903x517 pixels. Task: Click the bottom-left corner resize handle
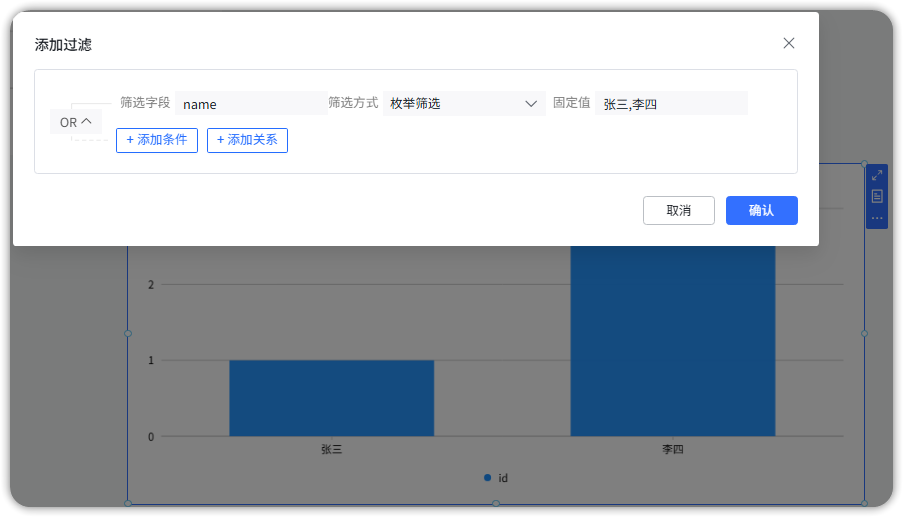pyautogui.click(x=128, y=504)
